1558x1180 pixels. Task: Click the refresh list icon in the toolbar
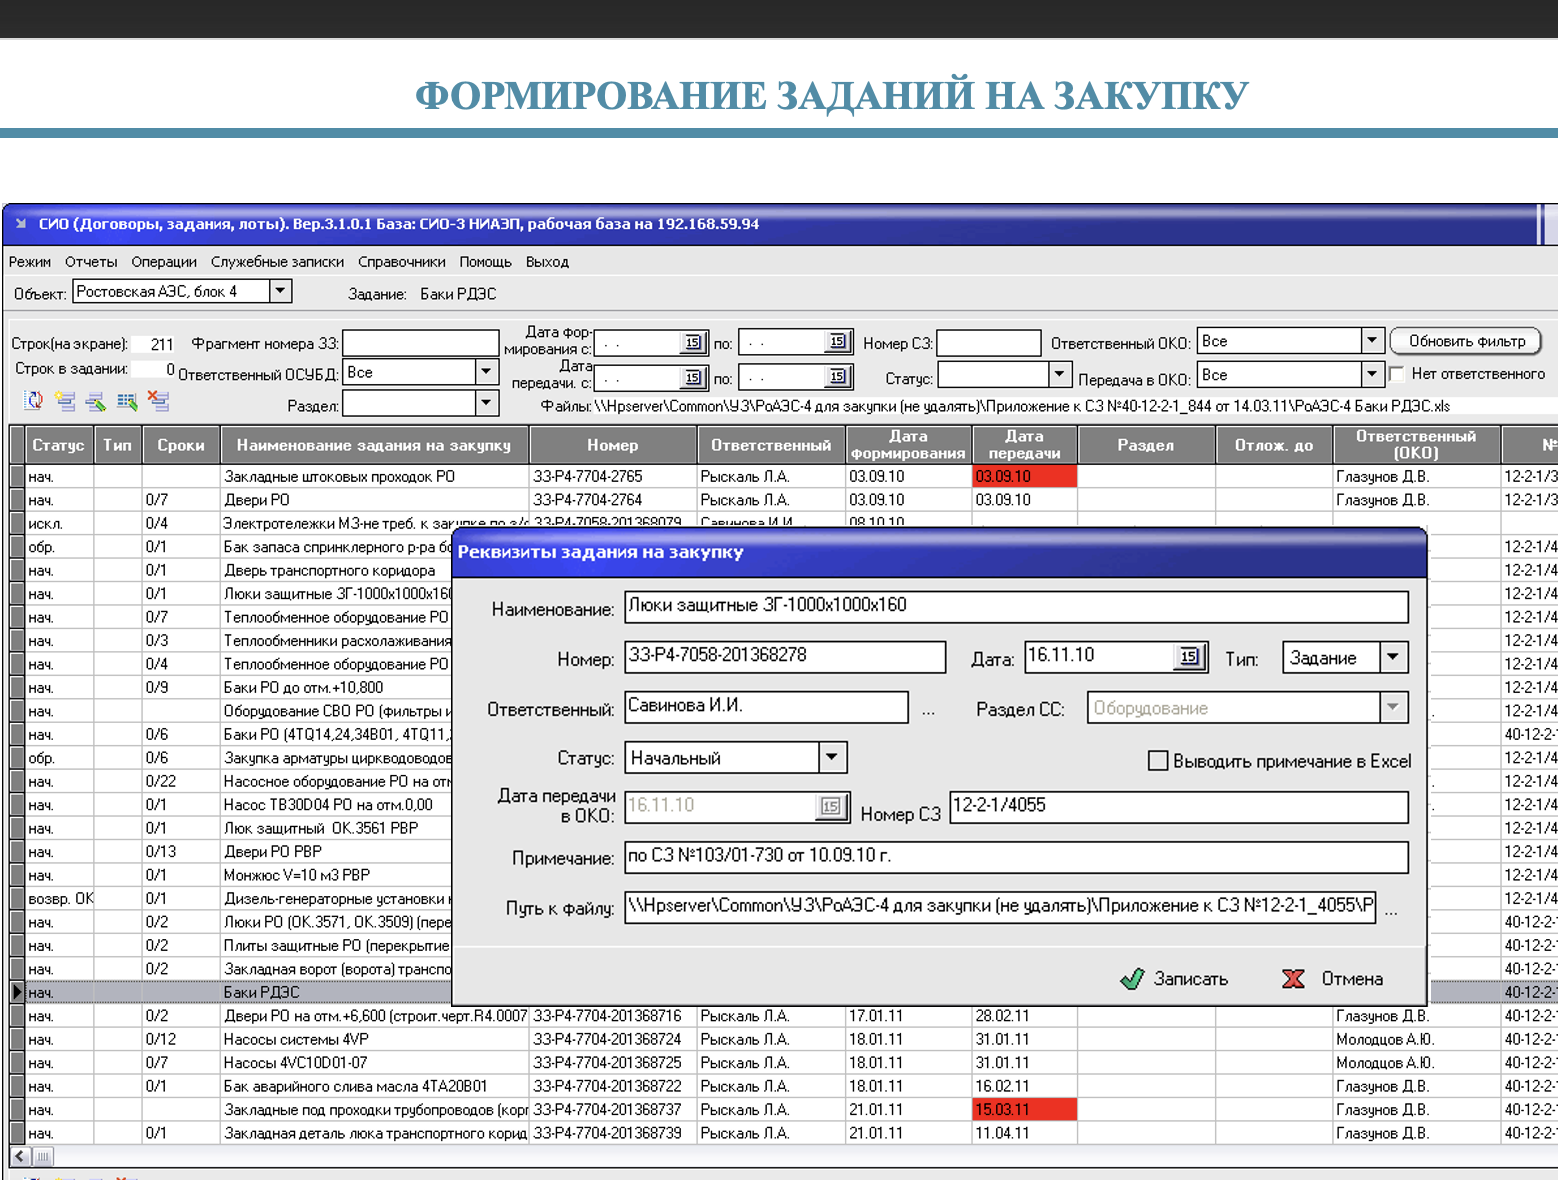[34, 401]
